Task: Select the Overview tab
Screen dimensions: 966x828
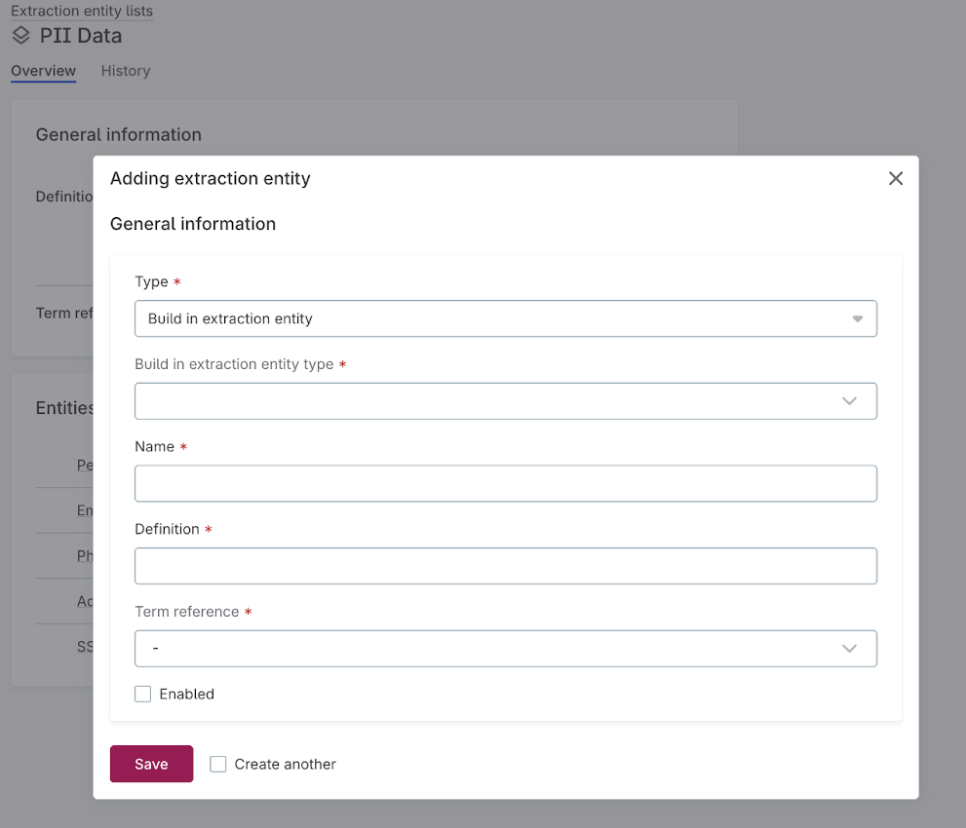Action: (x=43, y=71)
